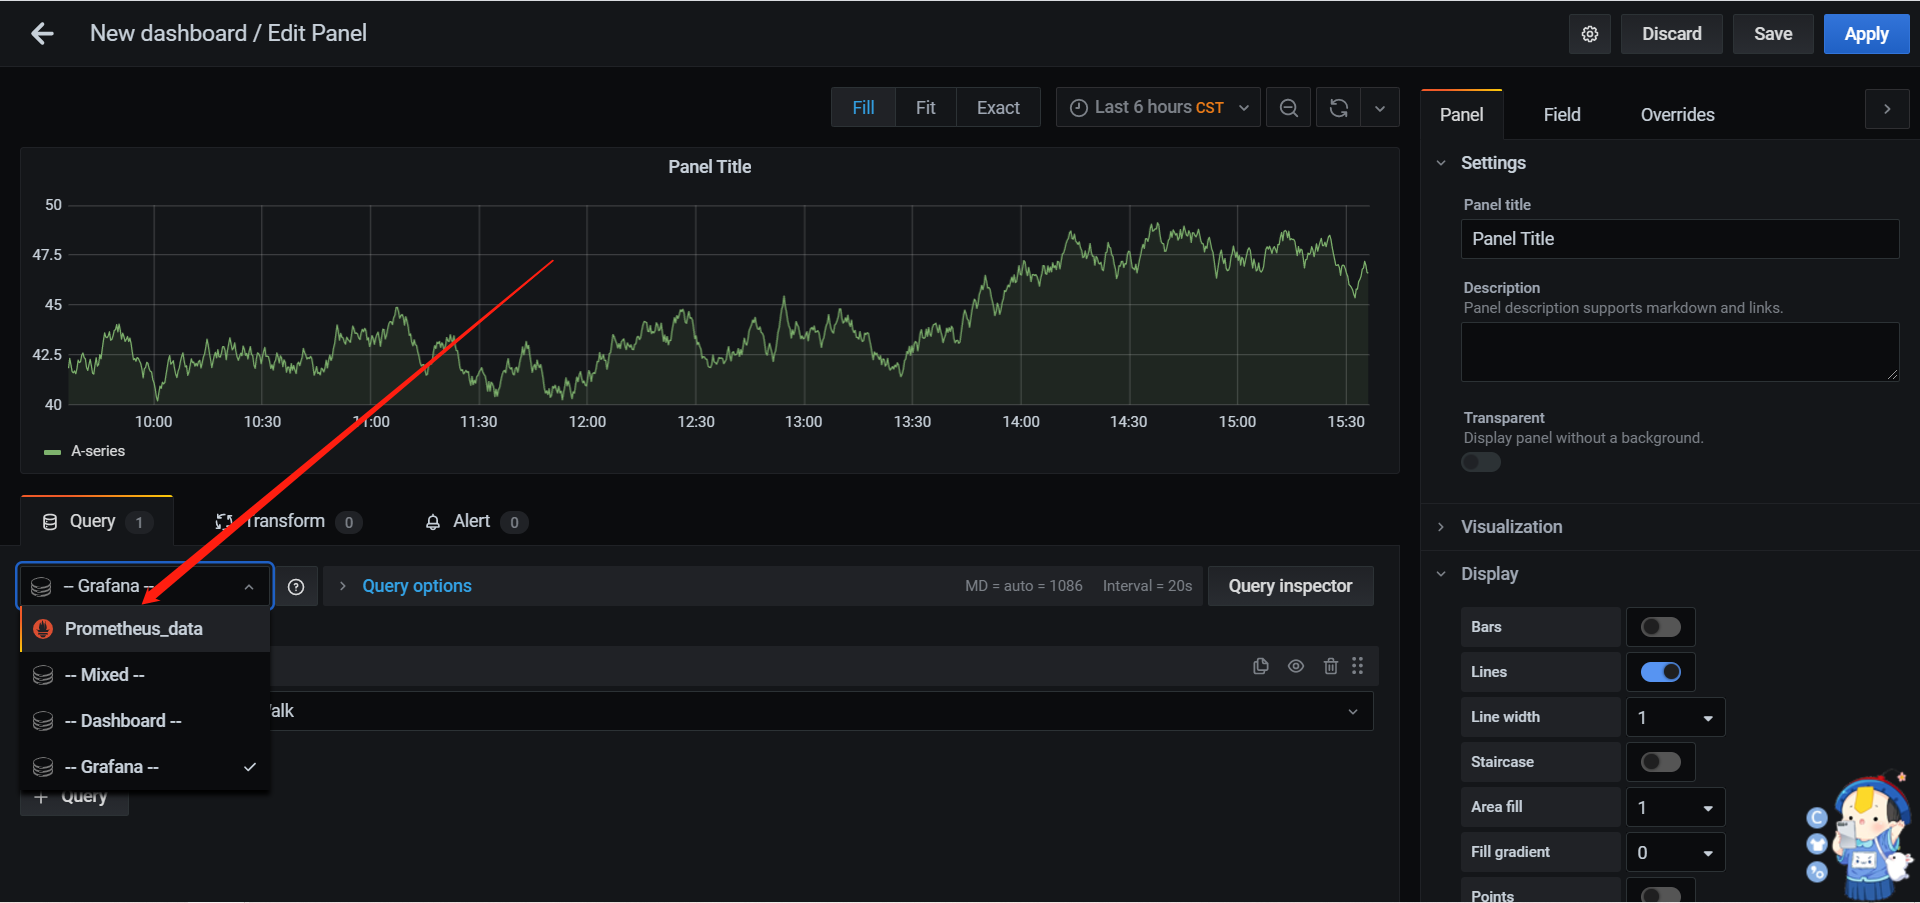This screenshot has height=903, width=1920.
Task: Select Prometheus_data data source
Action: click(x=146, y=629)
